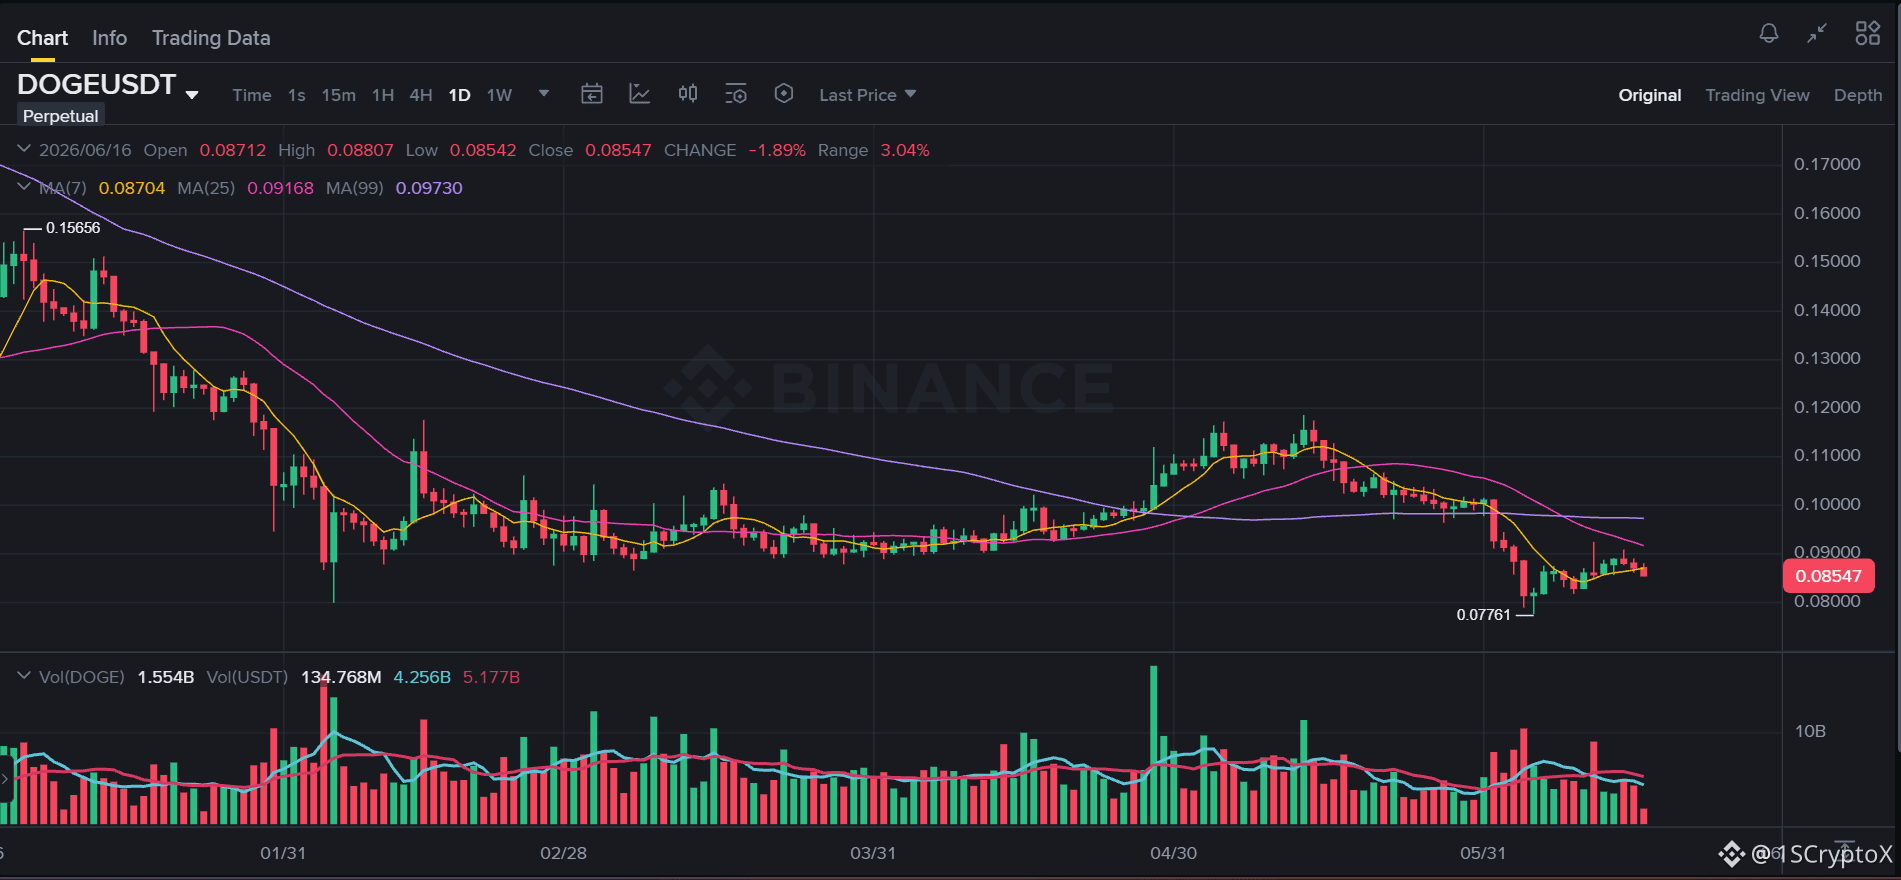Switch to the Chart tab
This screenshot has width=1901, height=880.
(x=42, y=38)
